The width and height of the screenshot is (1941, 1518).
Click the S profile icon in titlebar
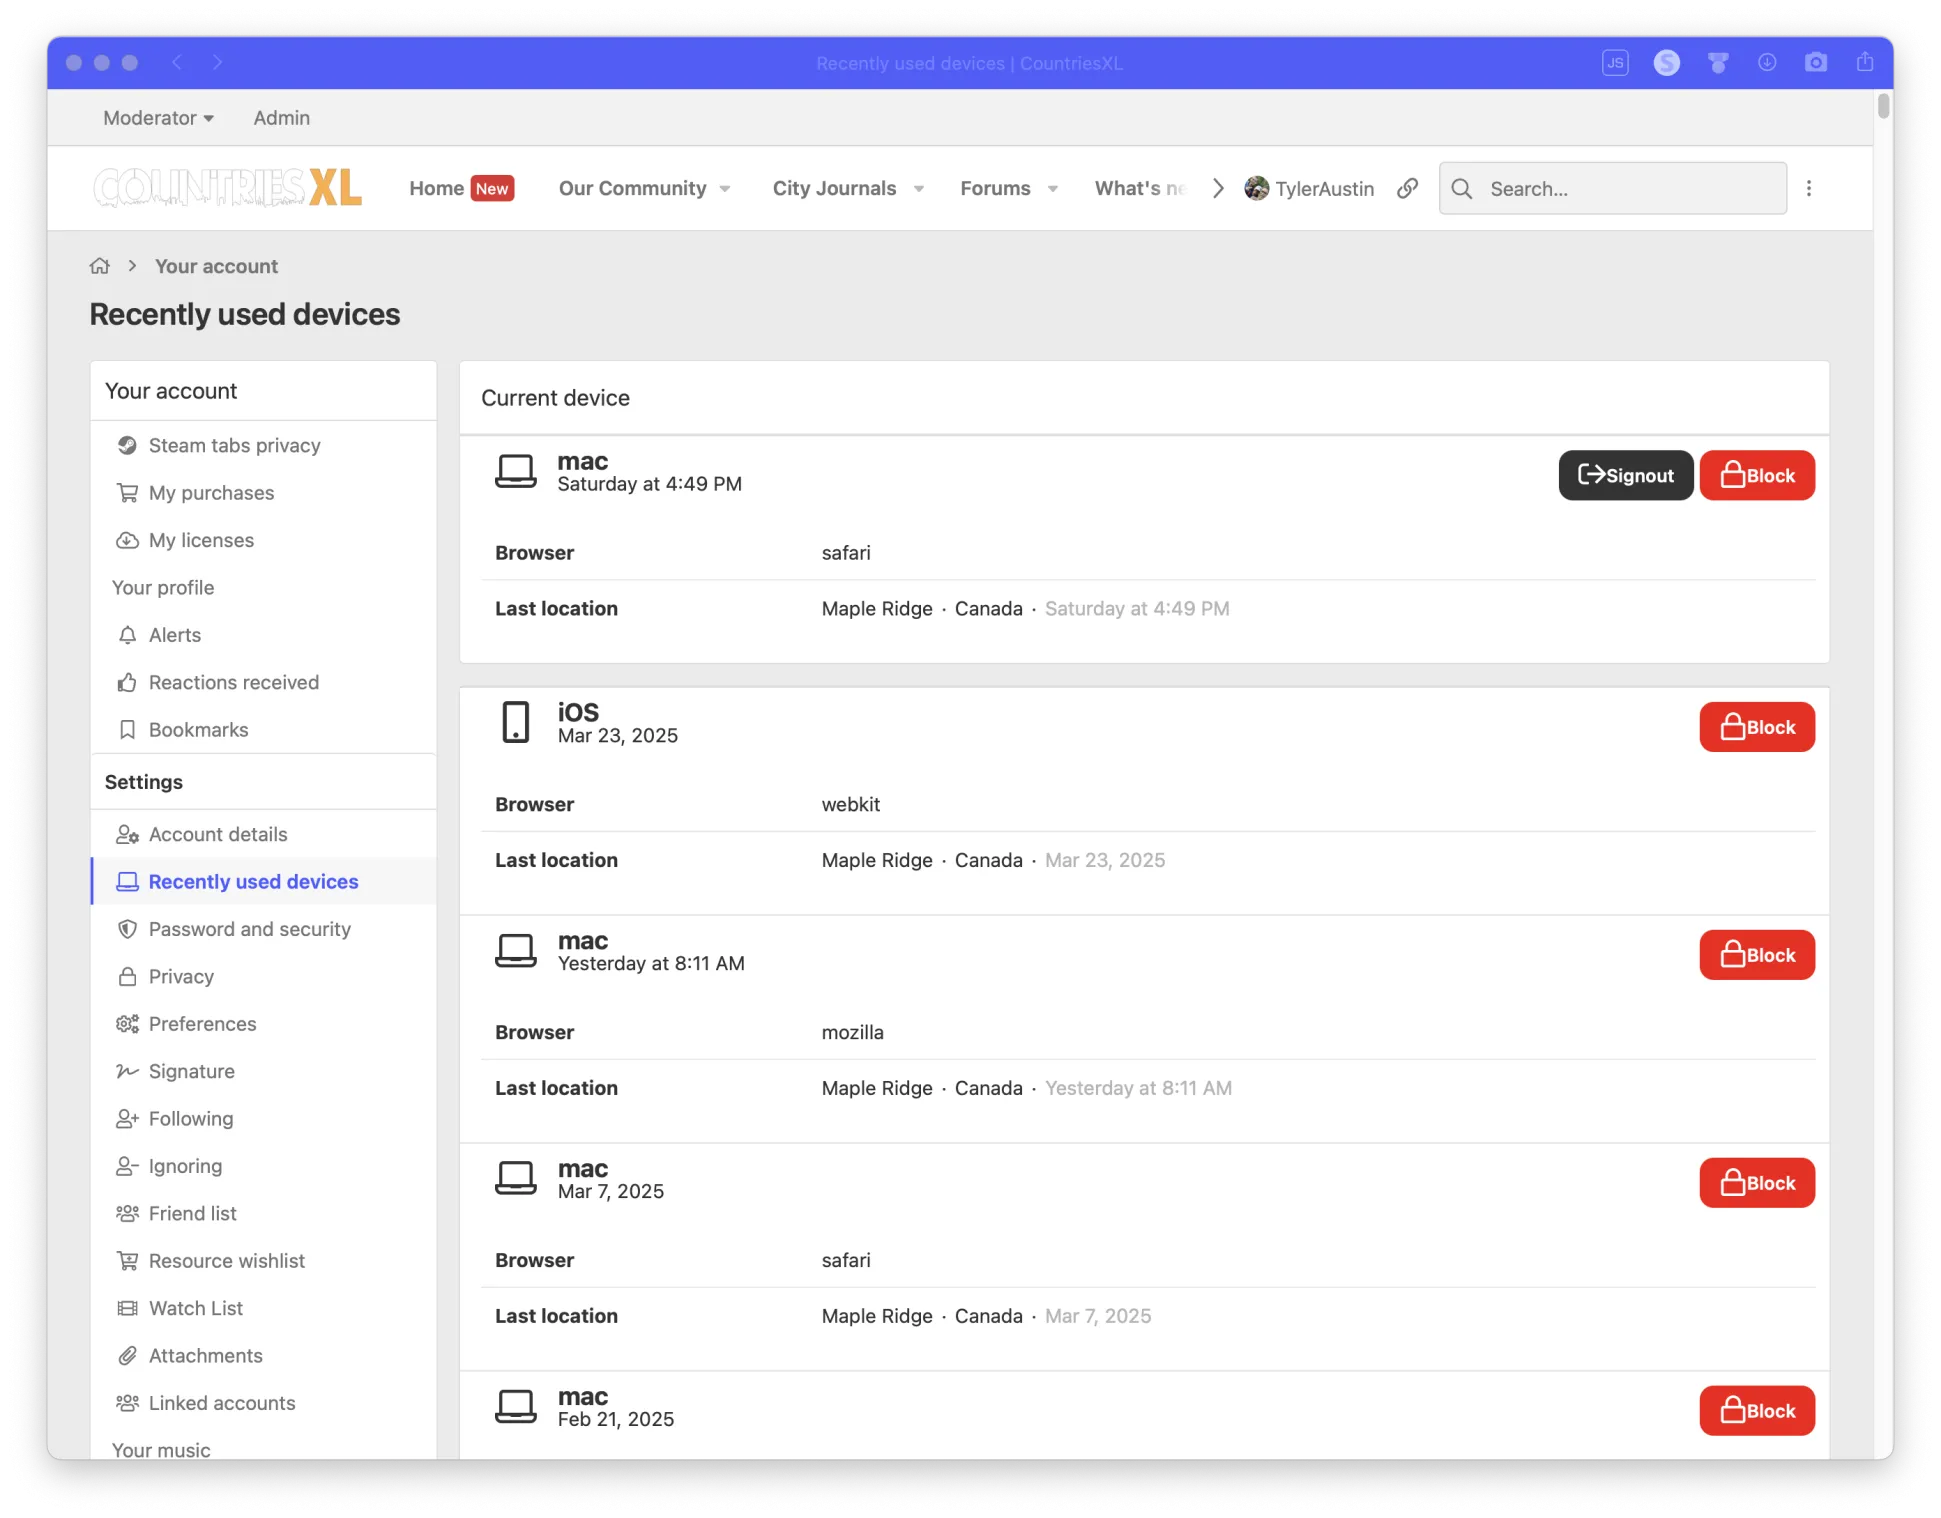tap(1666, 63)
